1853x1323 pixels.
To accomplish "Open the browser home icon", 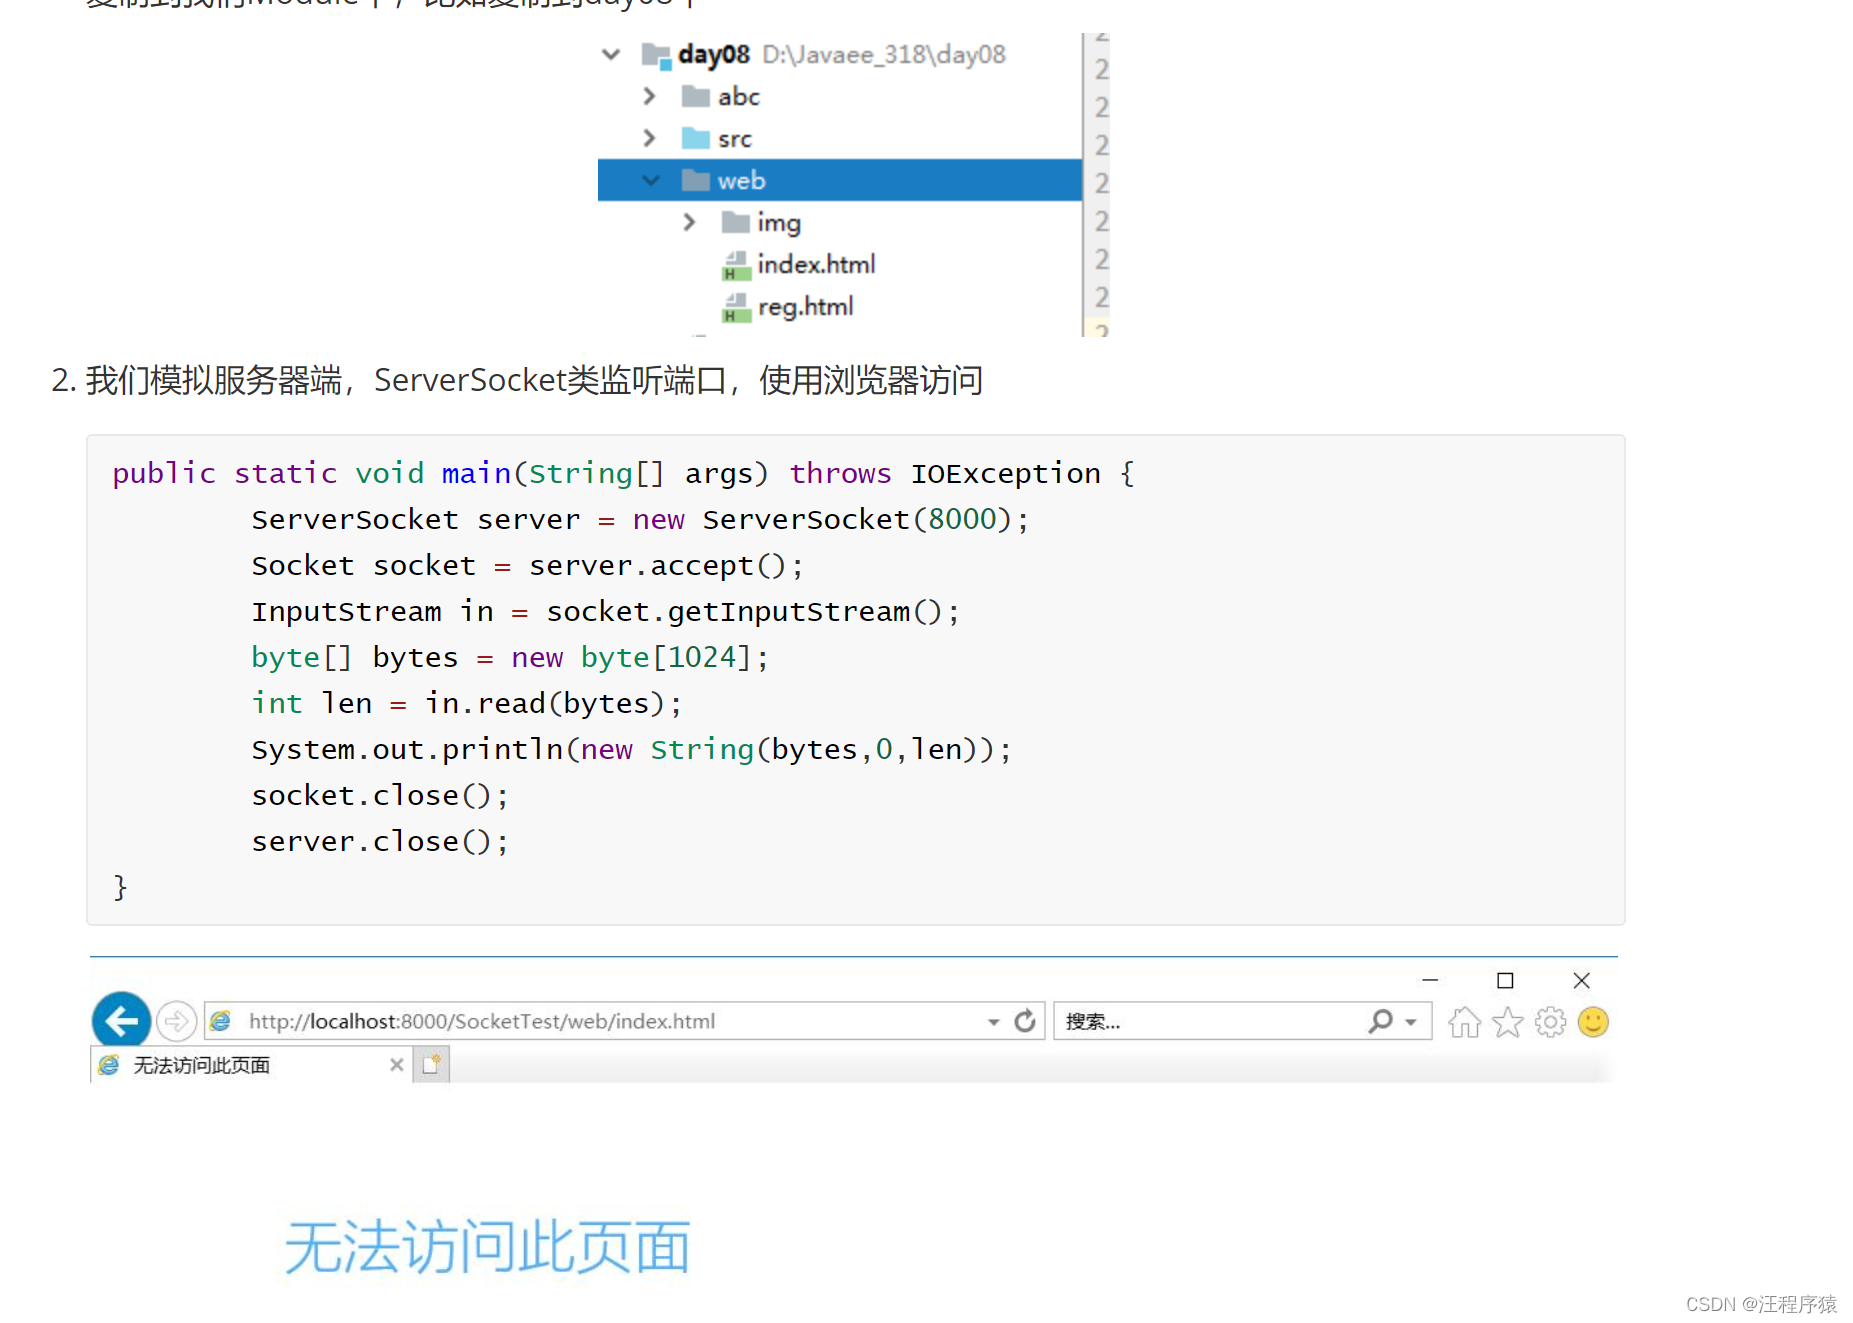I will click(x=1465, y=1022).
